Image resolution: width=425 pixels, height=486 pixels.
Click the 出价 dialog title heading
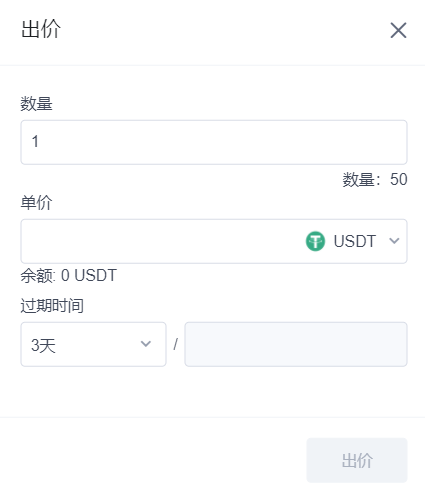click(x=41, y=29)
